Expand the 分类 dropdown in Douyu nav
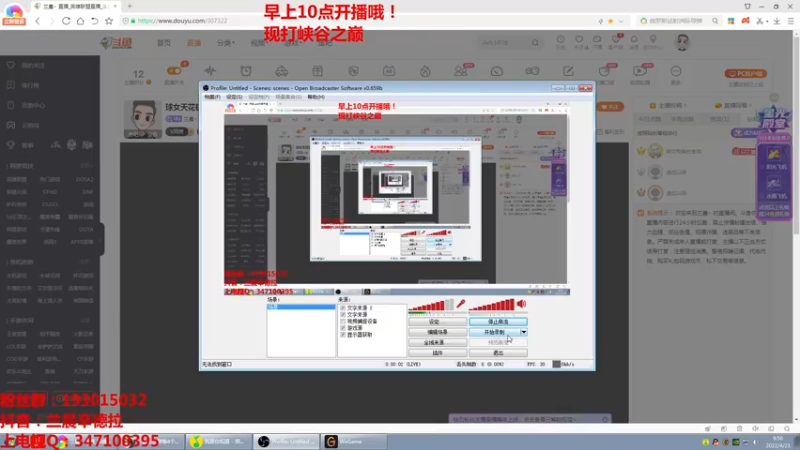Viewport: 800px width, 450px height. tap(226, 43)
